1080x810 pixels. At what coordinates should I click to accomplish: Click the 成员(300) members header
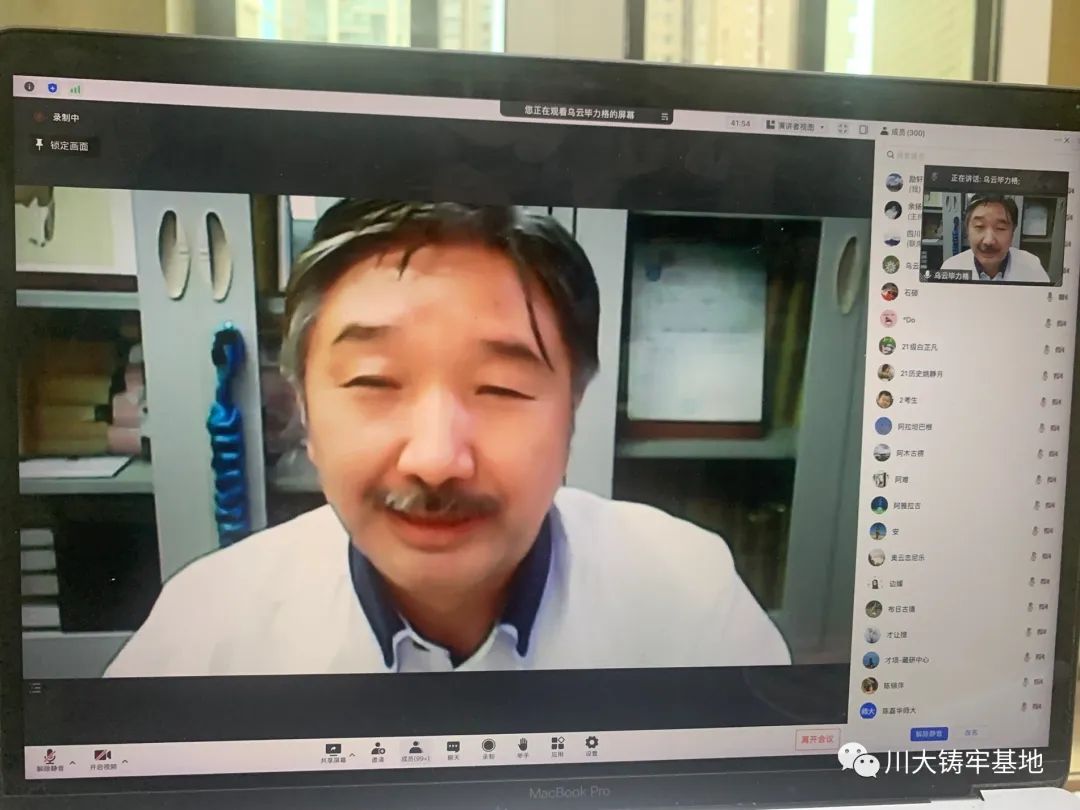point(902,132)
